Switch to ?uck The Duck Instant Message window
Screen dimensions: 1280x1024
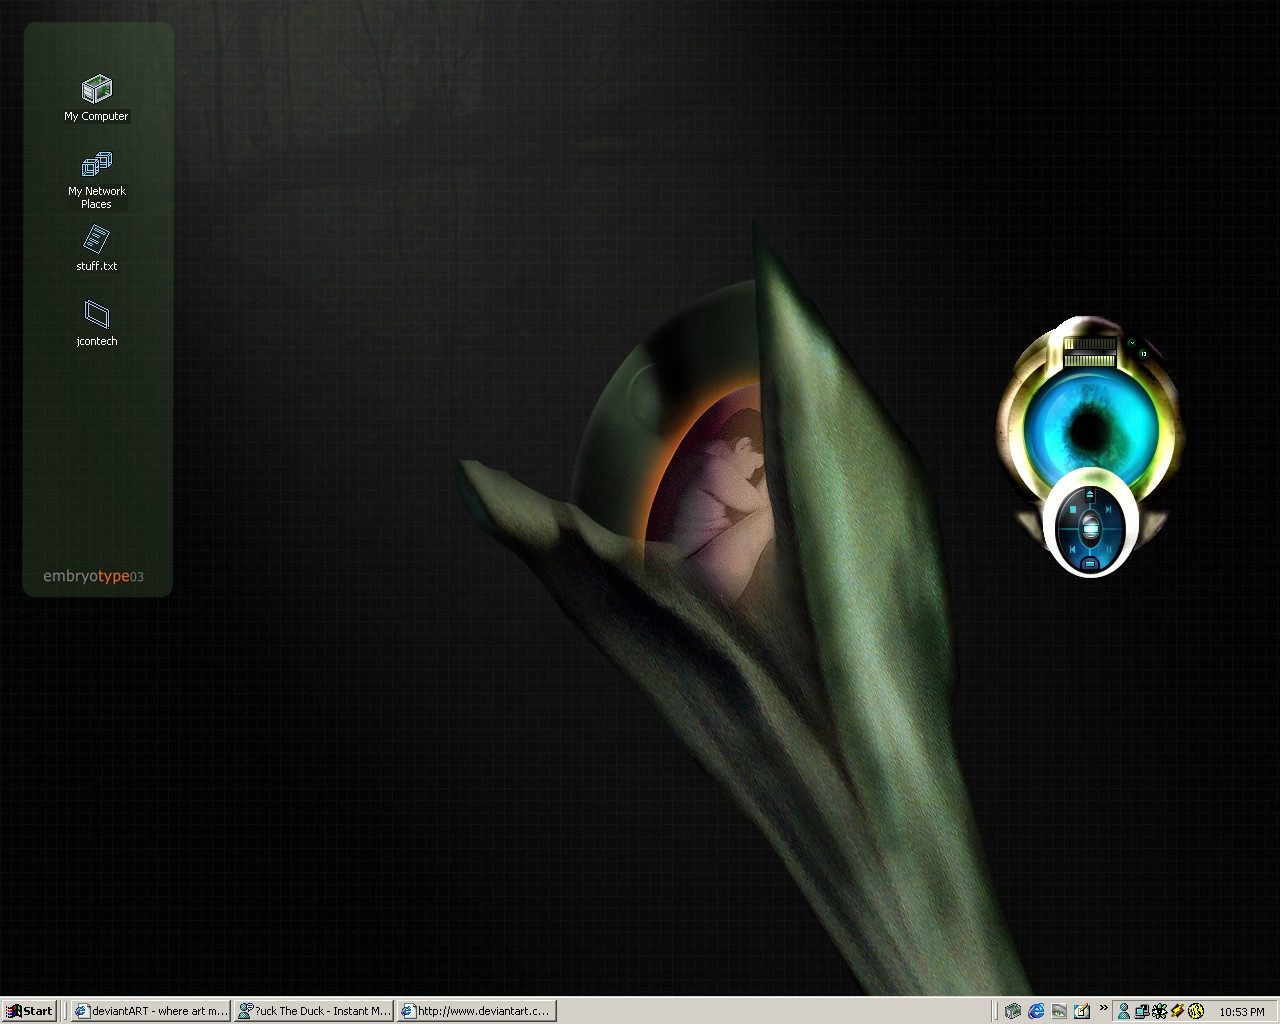(314, 1011)
